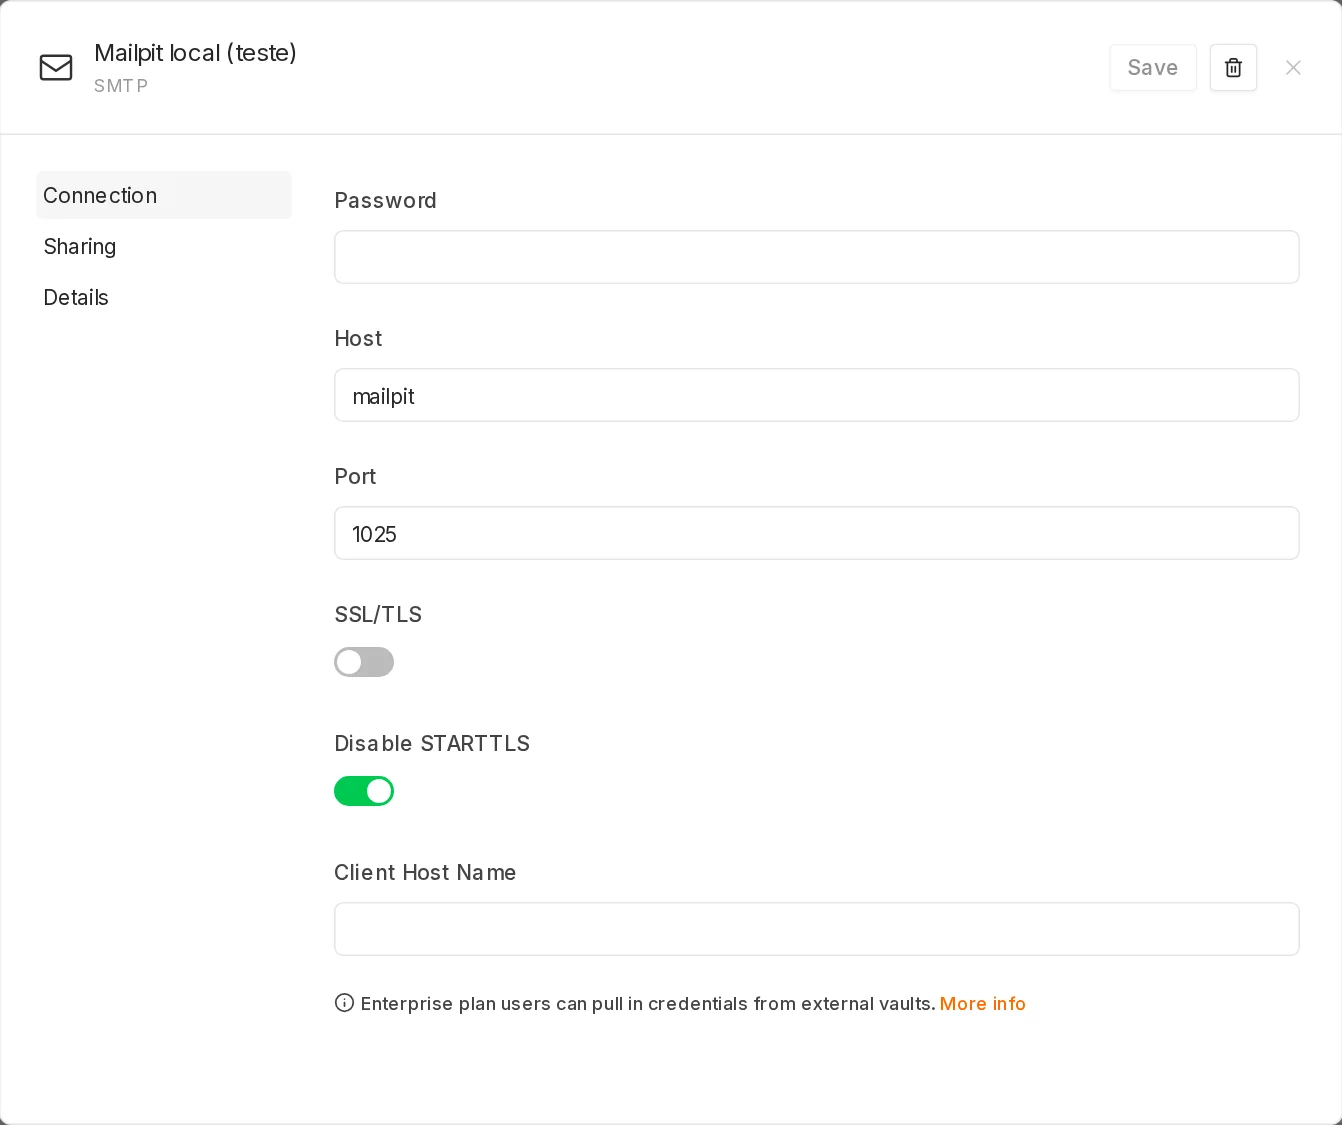
Task: Click the Disable STARTTLS label
Action: coord(432,743)
